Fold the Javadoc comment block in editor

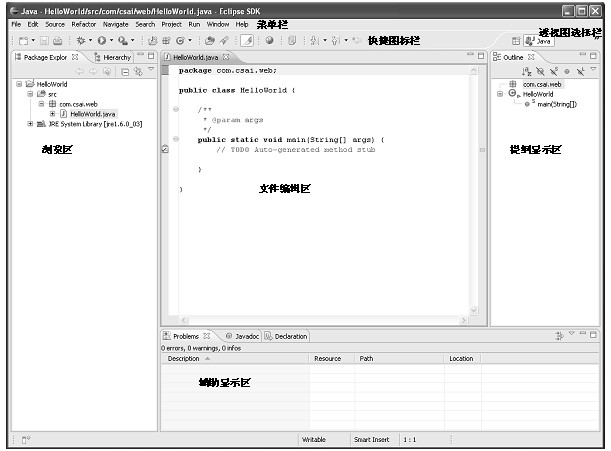tap(176, 109)
